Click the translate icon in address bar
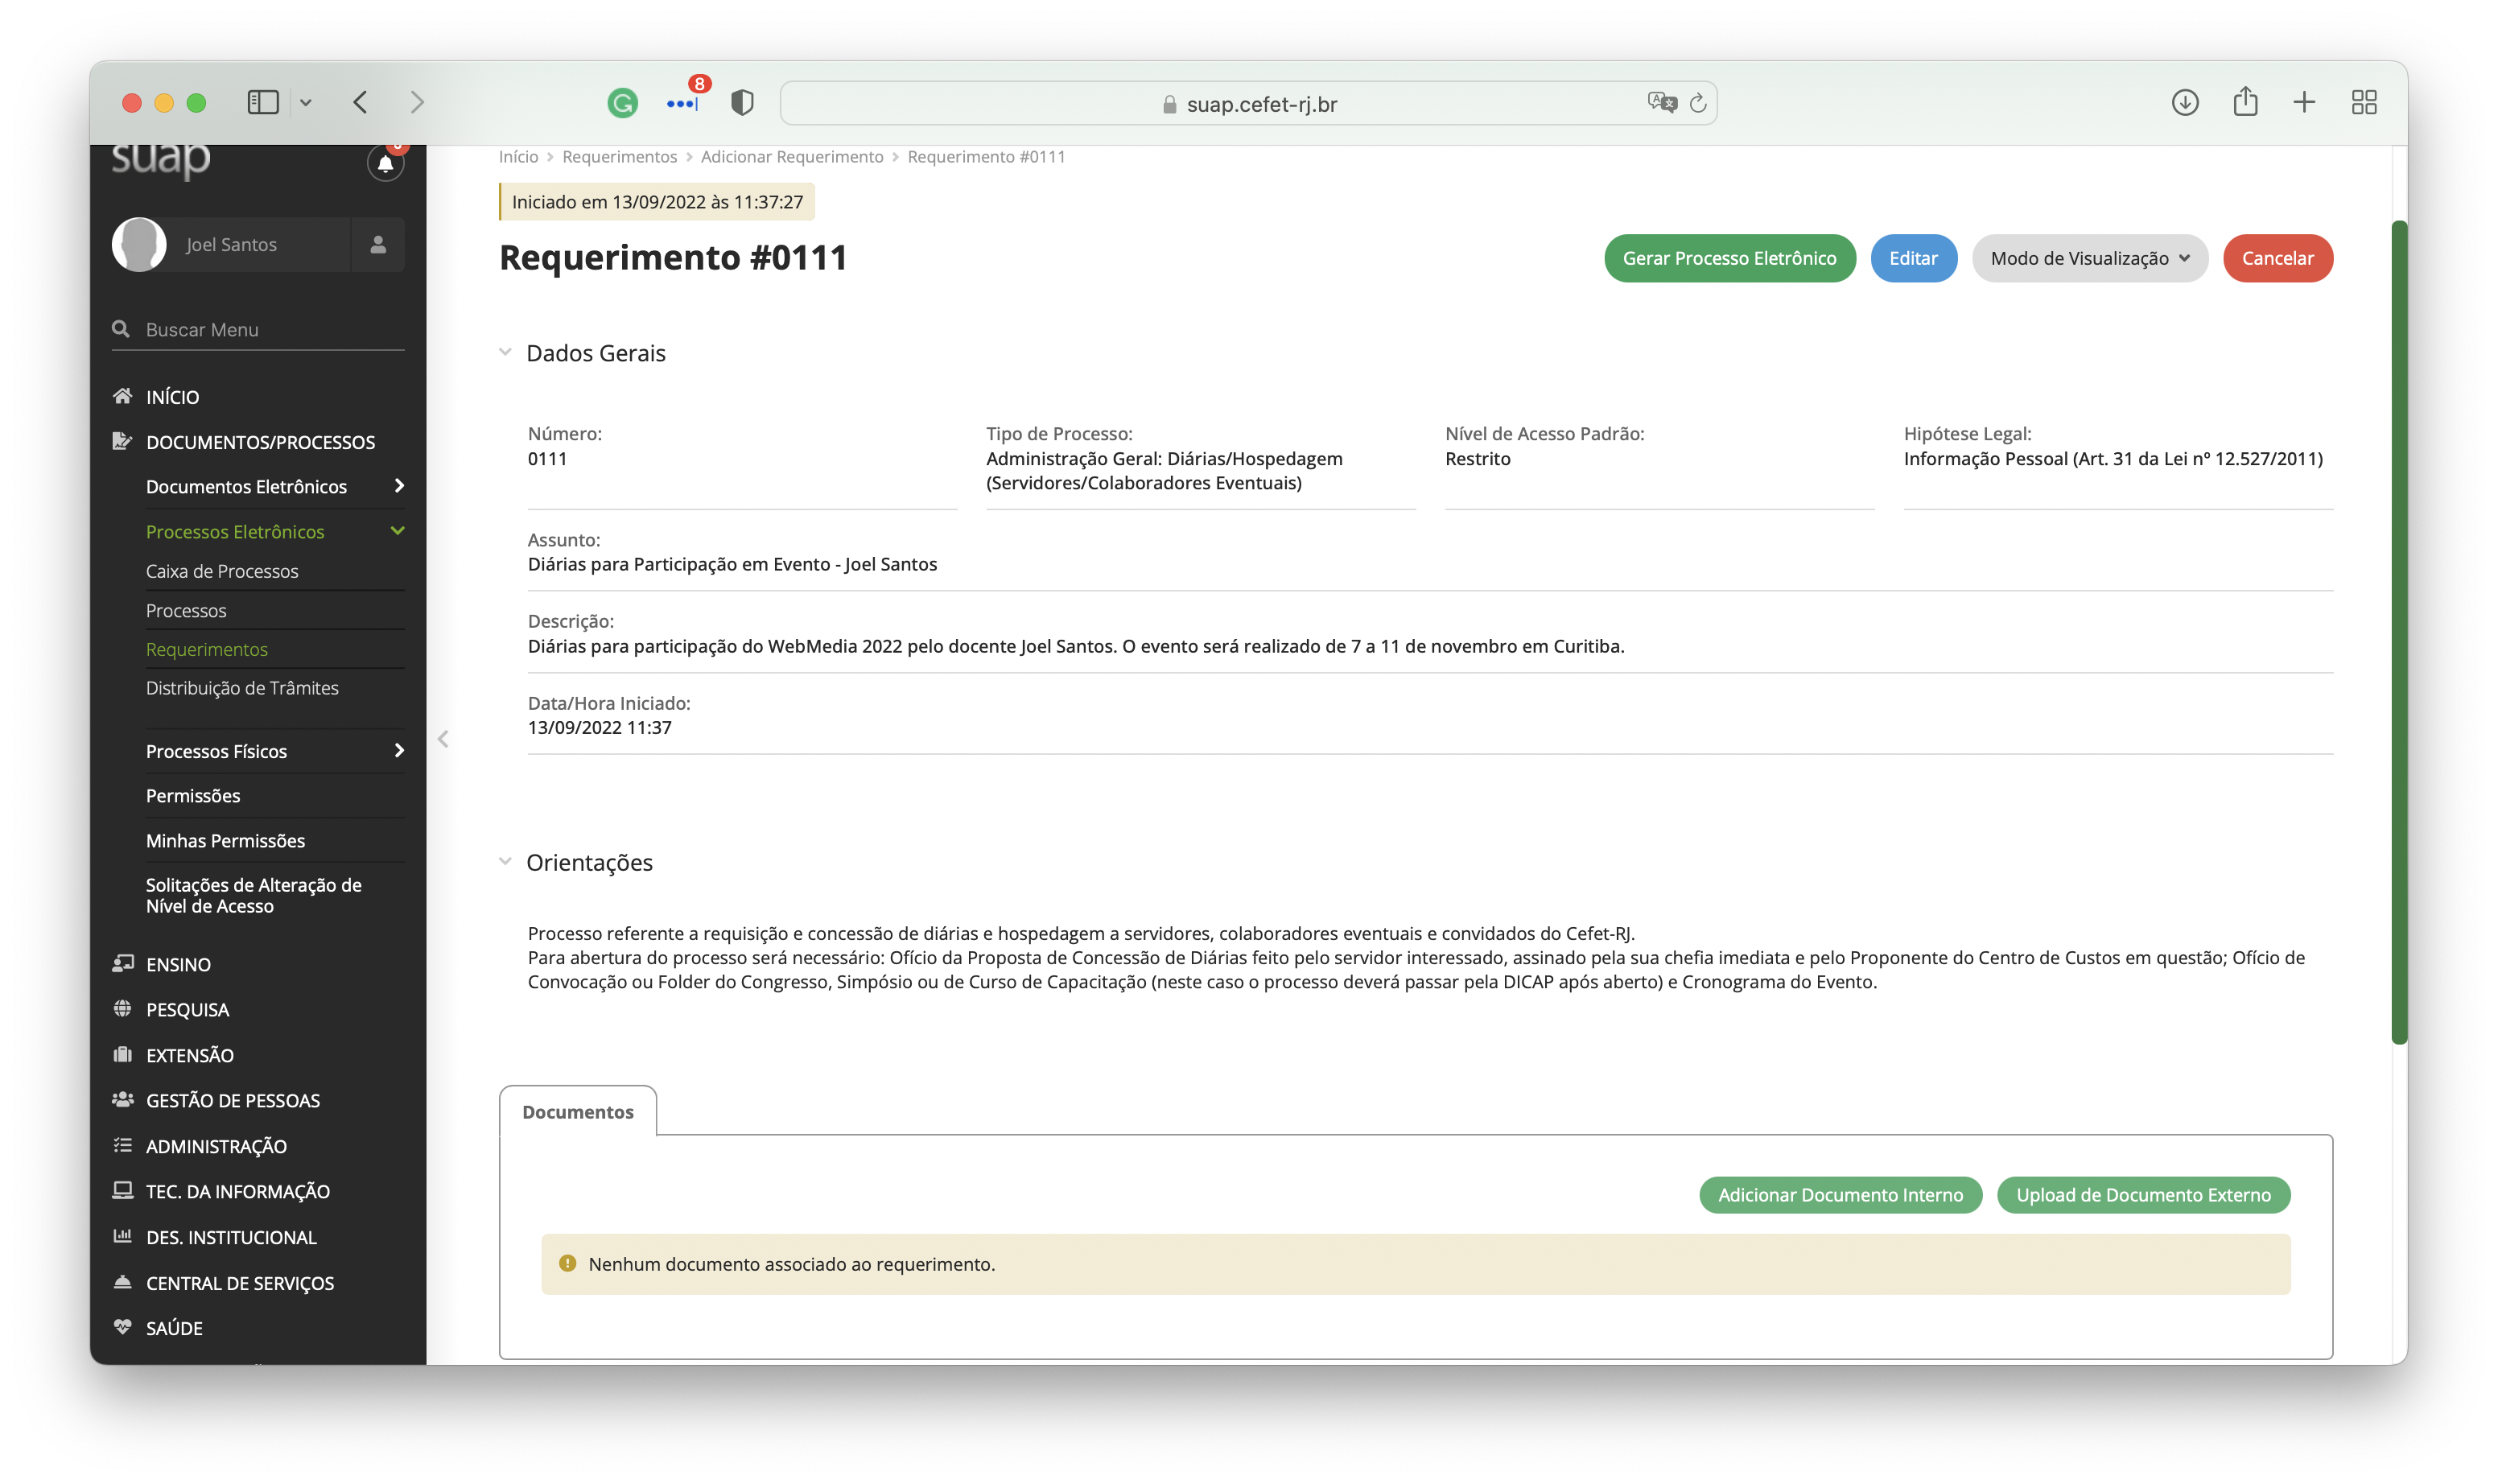Screen dimensions: 2498x1484 [x=1661, y=102]
